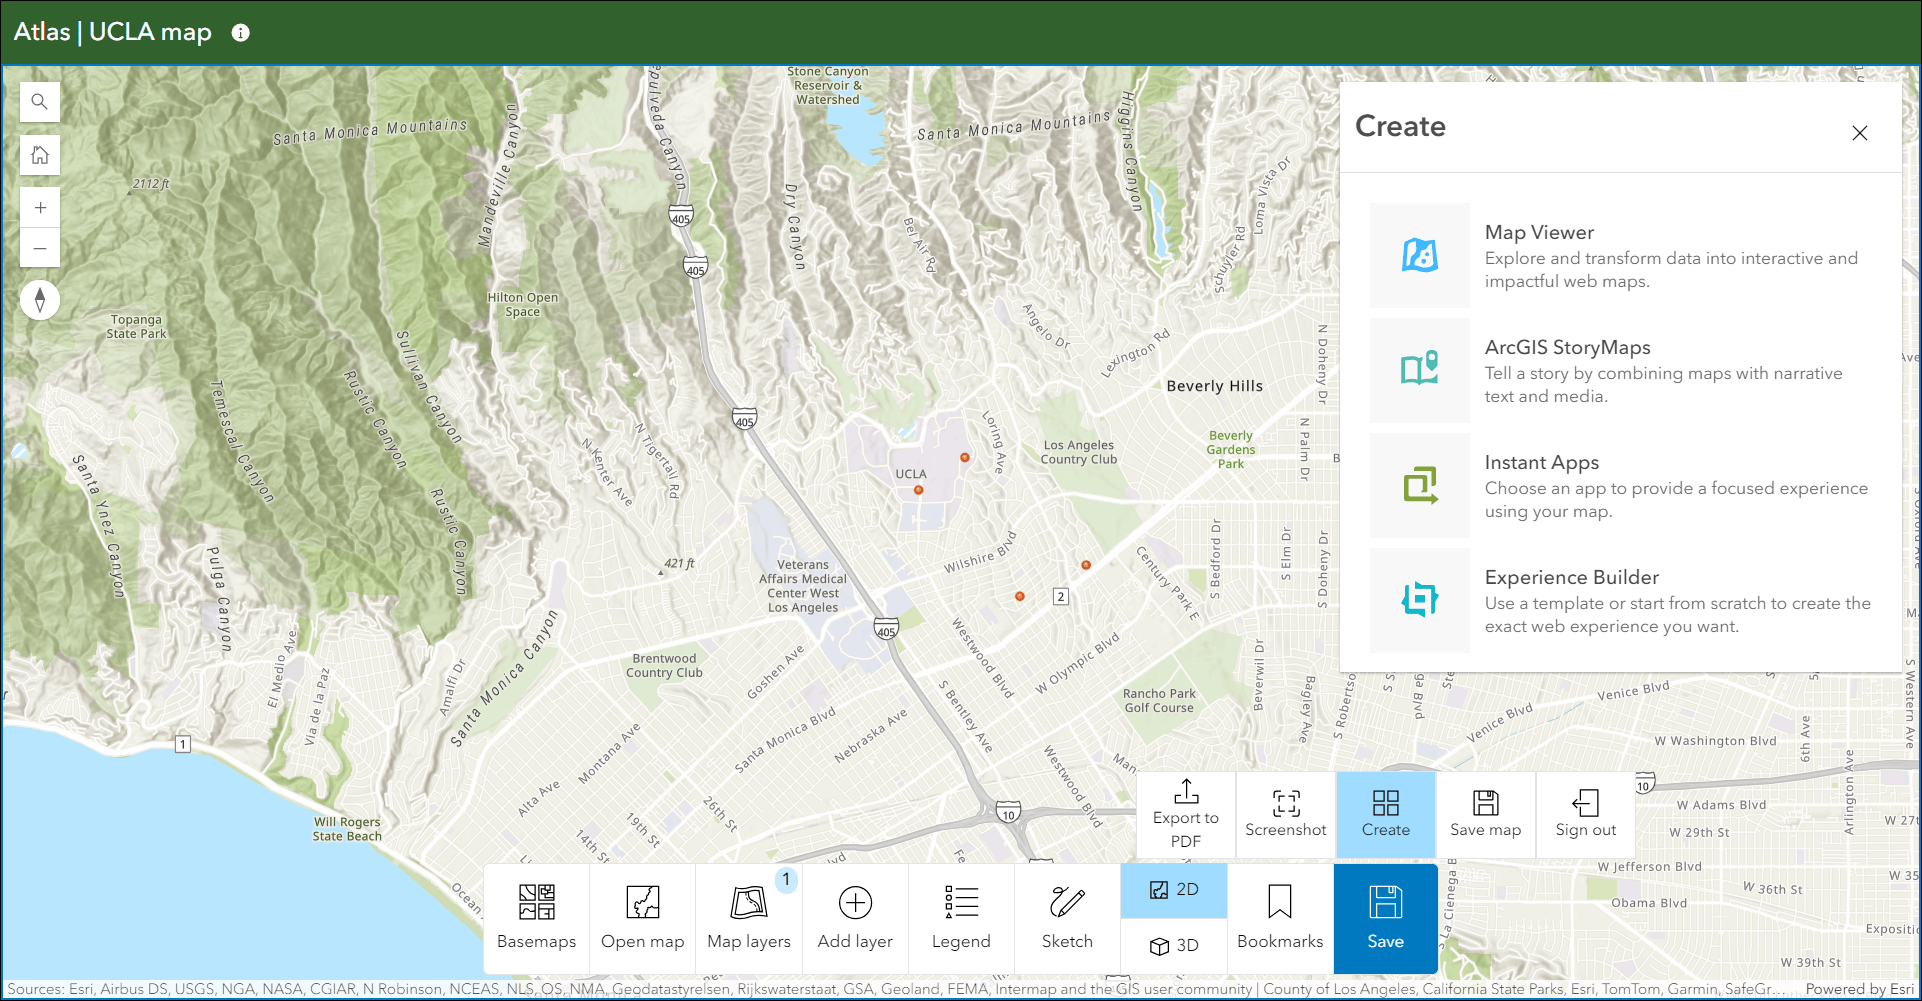This screenshot has height=1001, width=1922.
Task: Click the Powered by Esri link
Action: click(1859, 989)
